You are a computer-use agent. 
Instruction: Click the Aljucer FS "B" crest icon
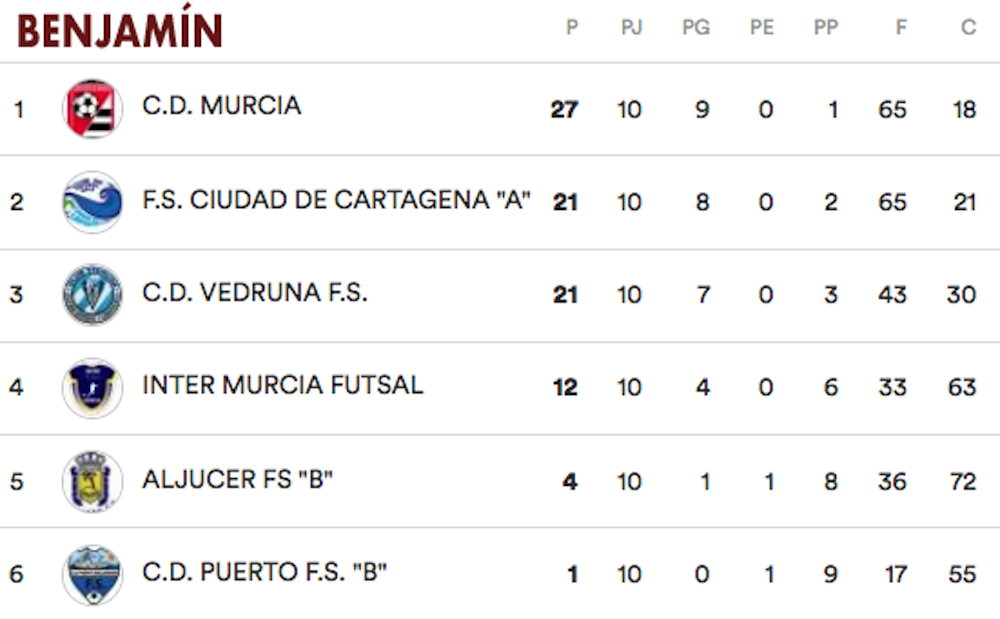pyautogui.click(x=92, y=481)
